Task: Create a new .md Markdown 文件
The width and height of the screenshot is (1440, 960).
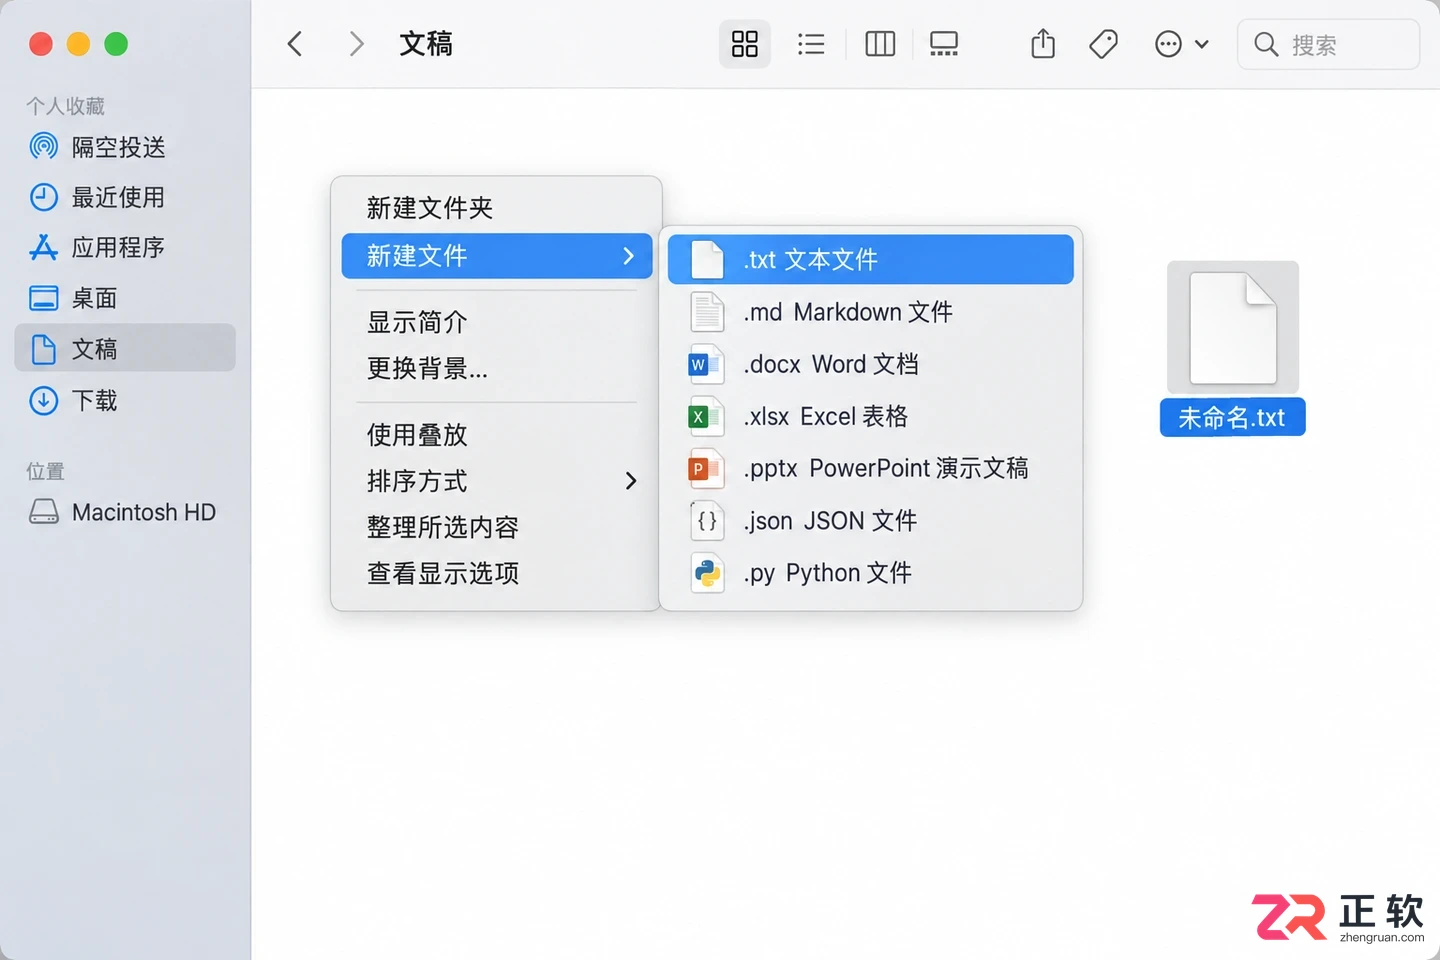Action: pyautogui.click(x=870, y=312)
